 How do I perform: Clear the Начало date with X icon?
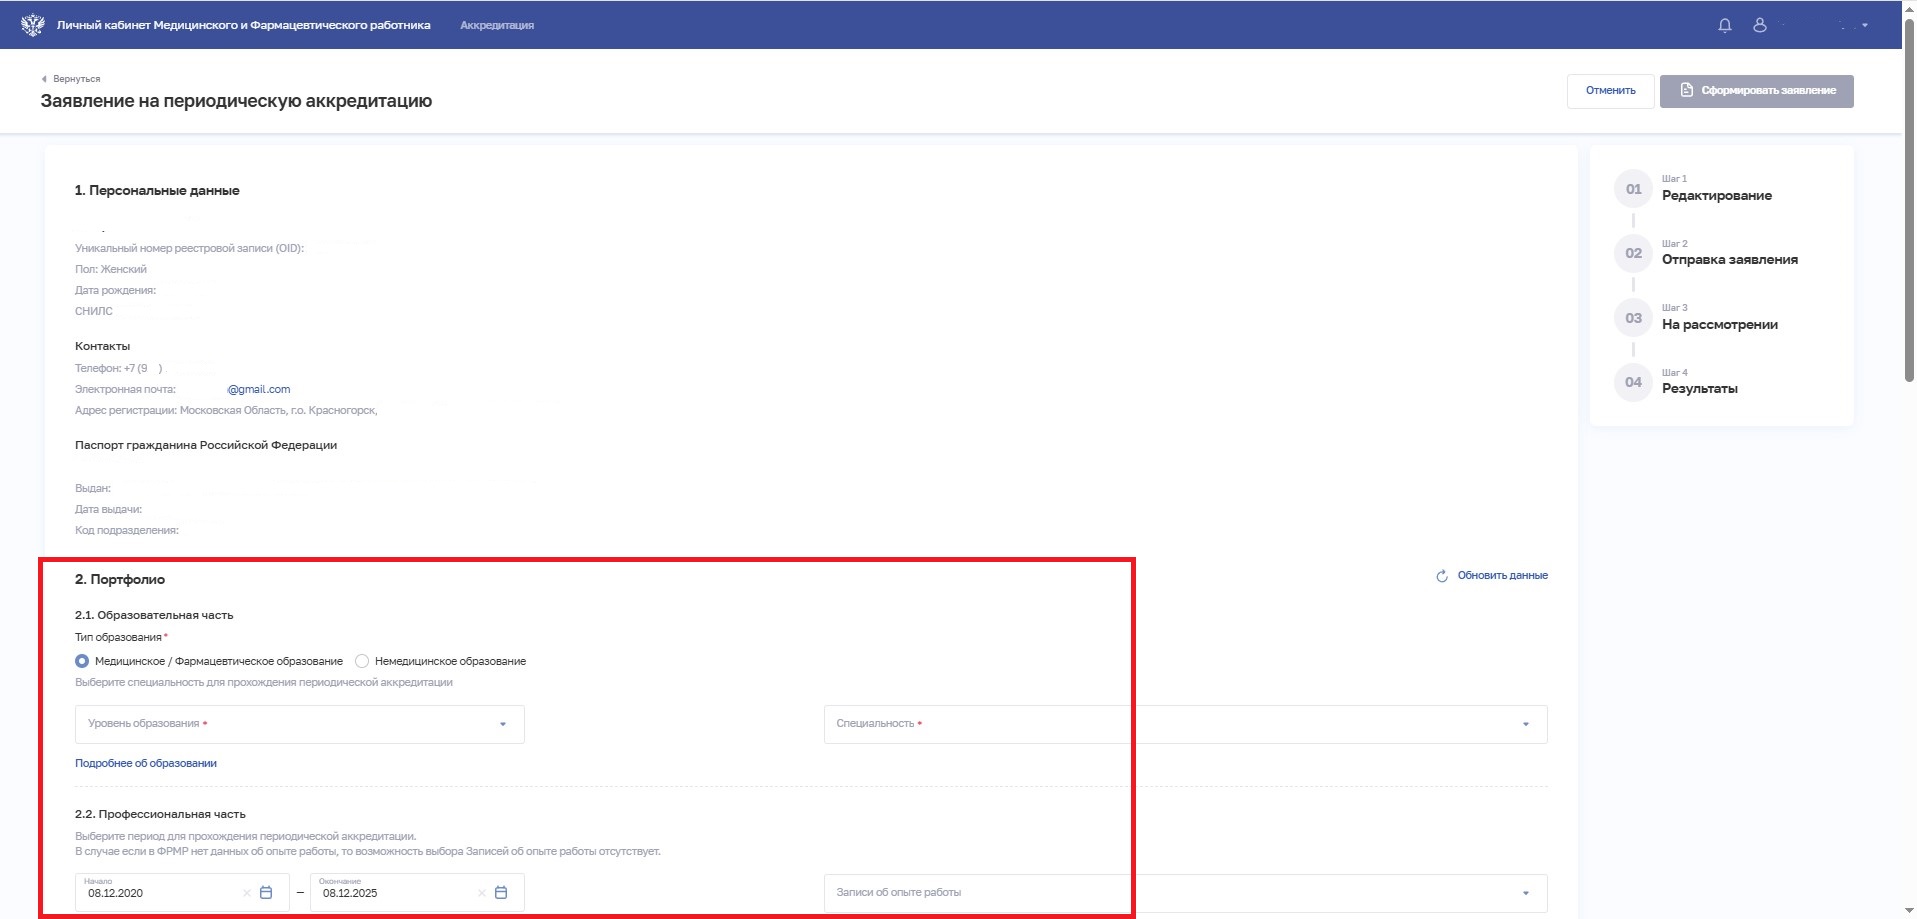click(246, 893)
